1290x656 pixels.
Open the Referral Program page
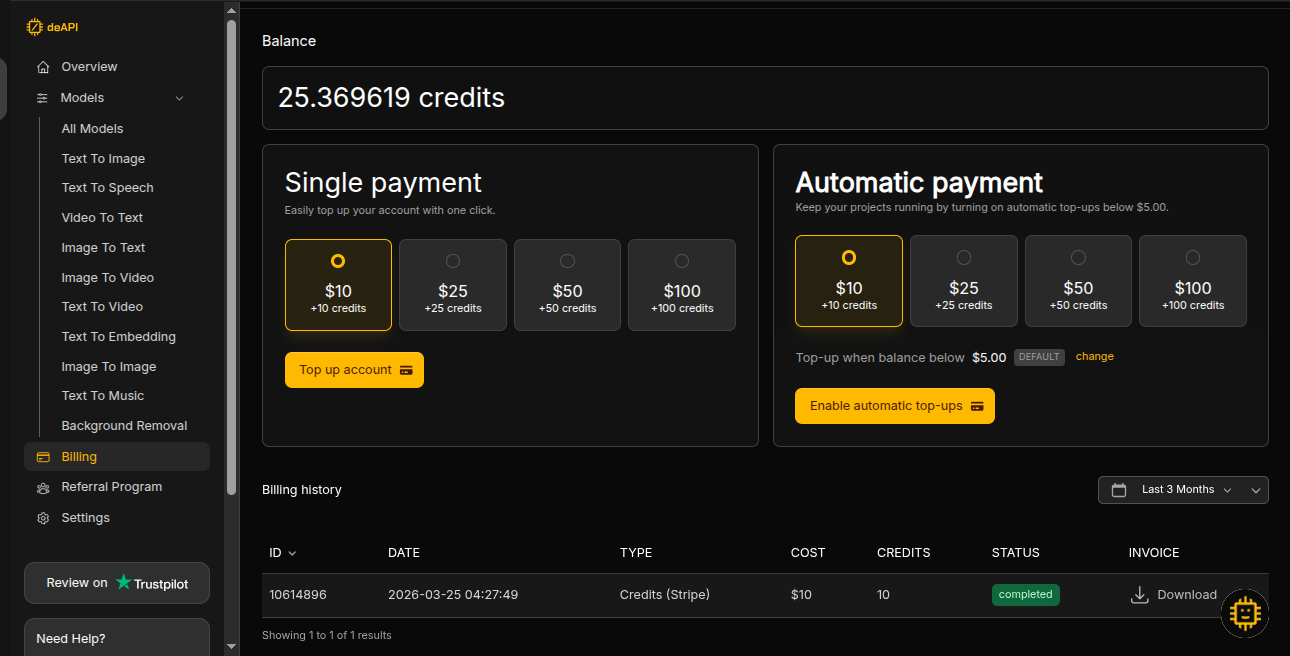coord(111,487)
